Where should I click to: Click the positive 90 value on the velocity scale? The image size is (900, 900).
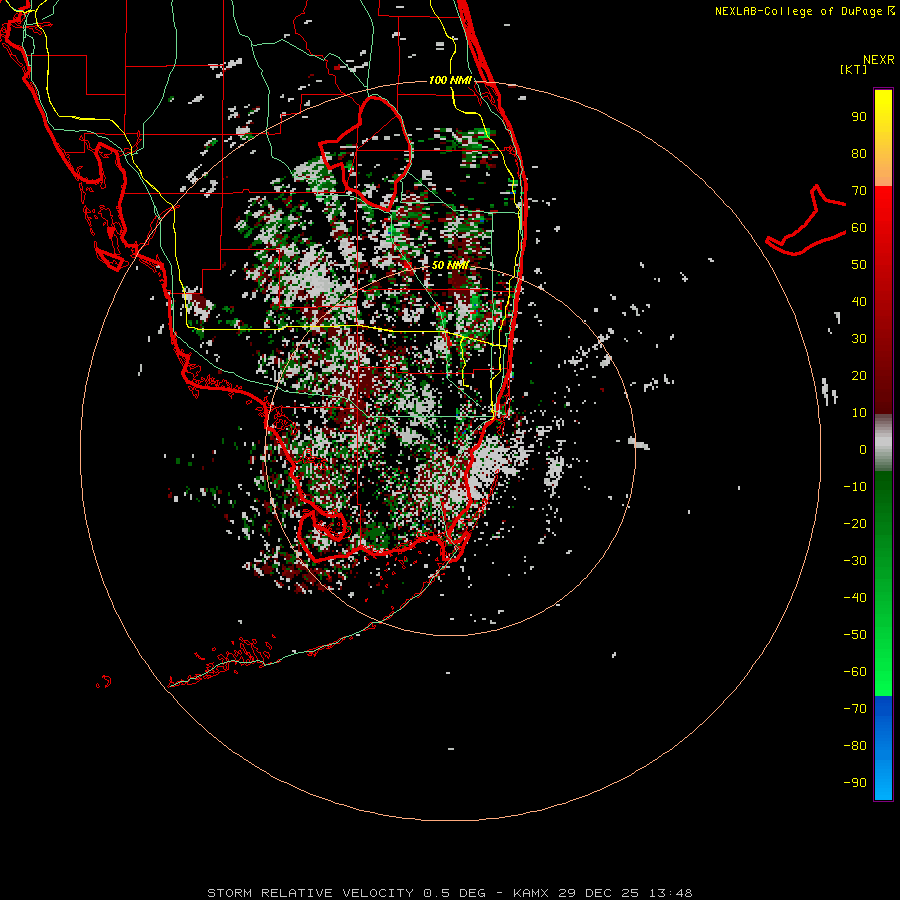tap(859, 117)
